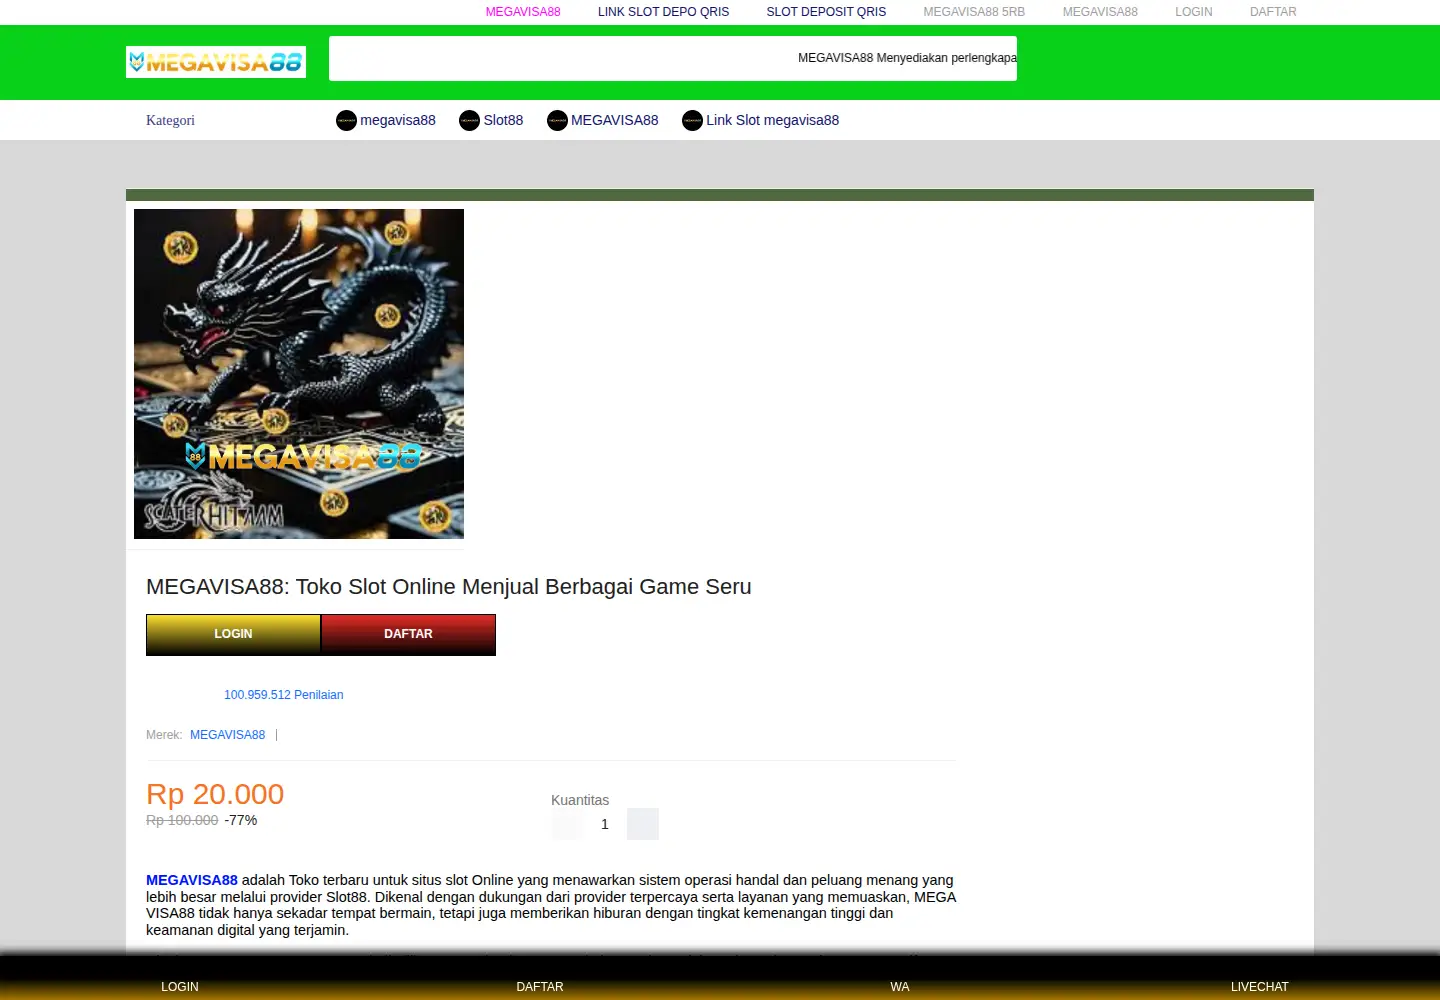
Task: Open LIVECHAT in the bottom bar
Action: pyautogui.click(x=1260, y=987)
